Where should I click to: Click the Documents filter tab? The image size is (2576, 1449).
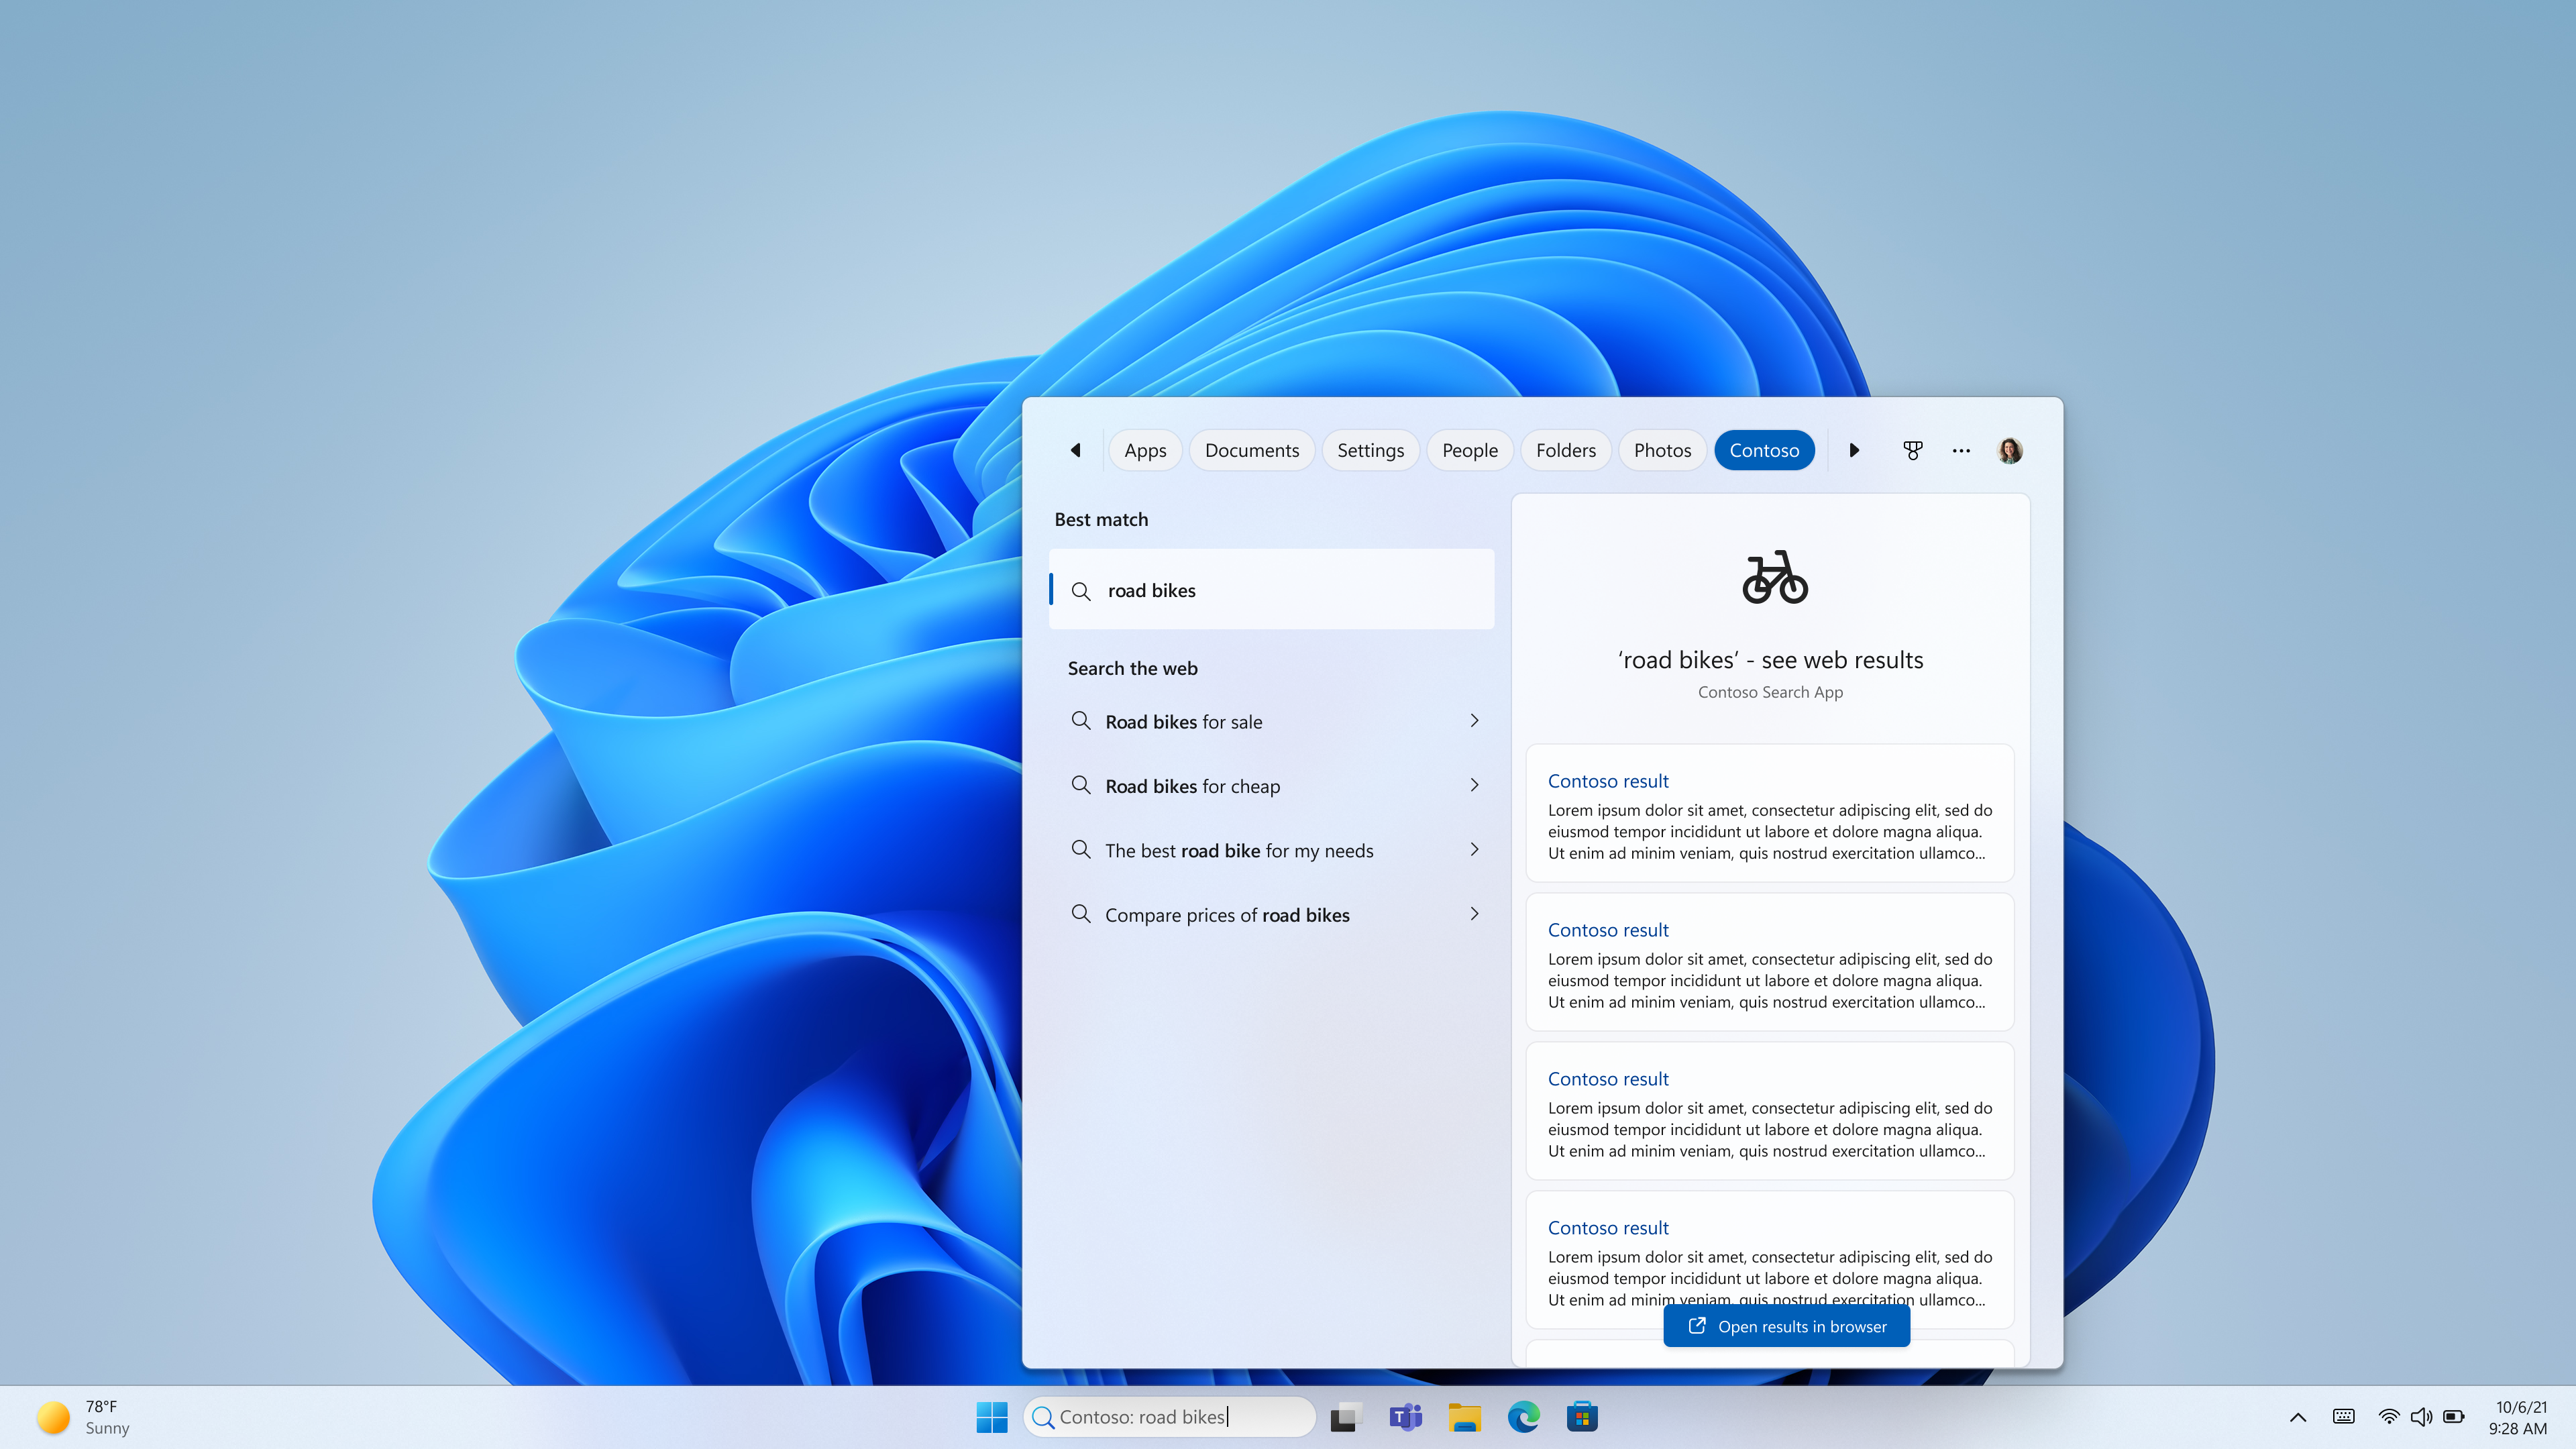(x=1252, y=449)
